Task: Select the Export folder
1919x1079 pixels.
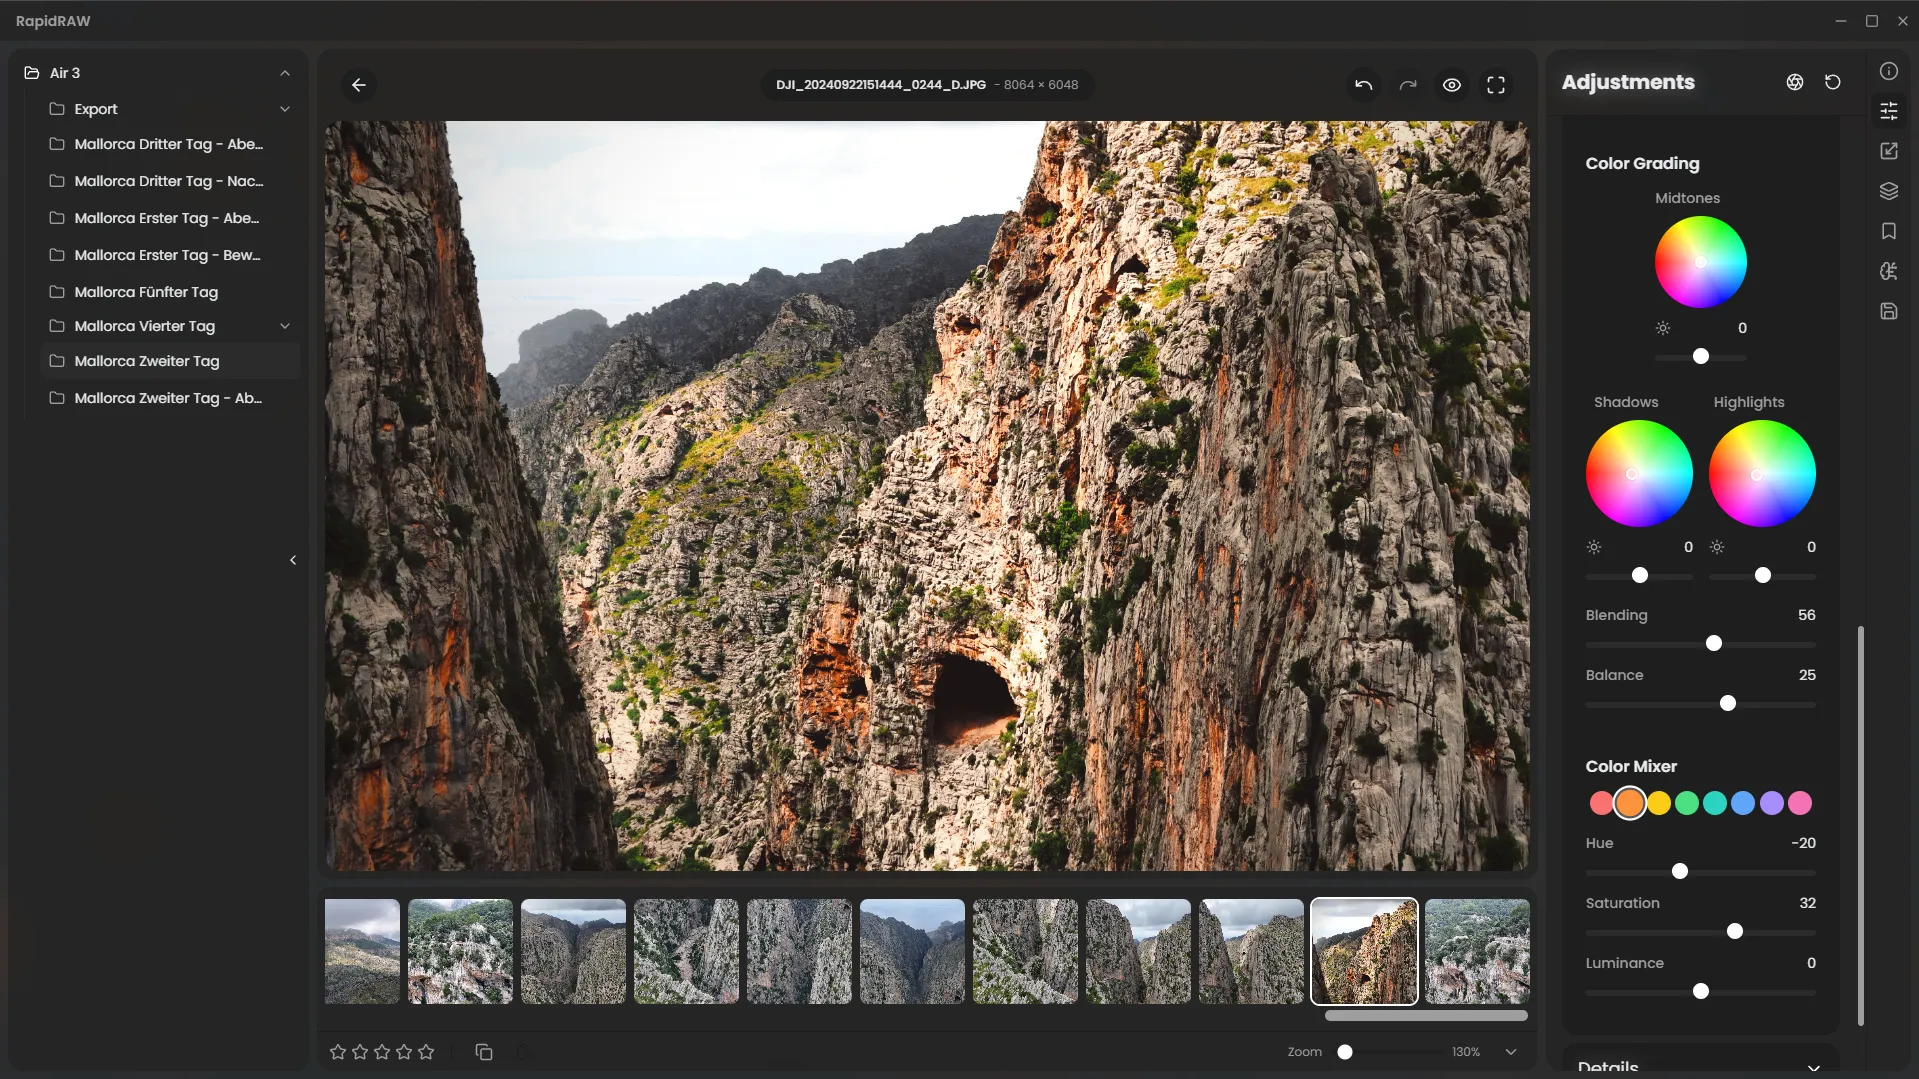Action: click(96, 109)
